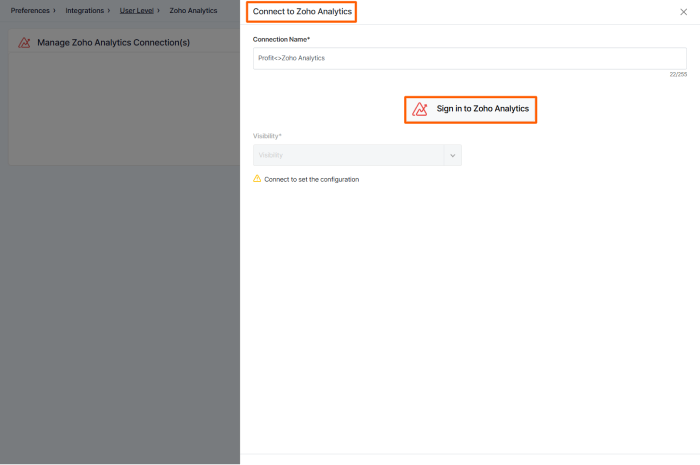Open User Level breadcrumb link
The height and width of the screenshot is (465, 700).
pos(137,10)
